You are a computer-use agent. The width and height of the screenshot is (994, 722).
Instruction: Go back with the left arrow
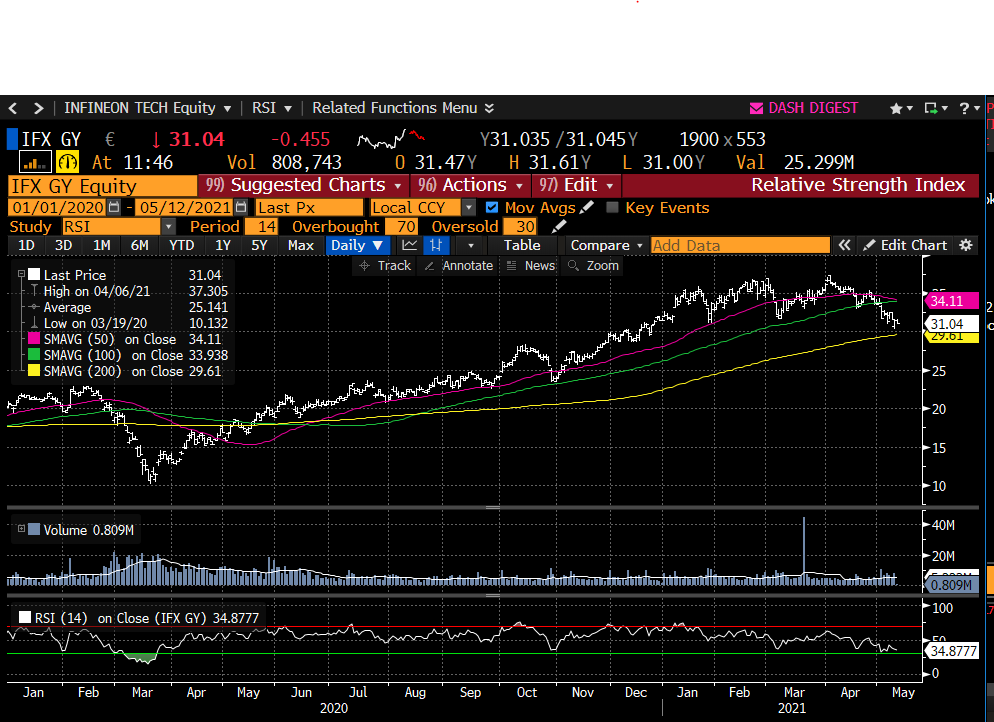(13, 108)
